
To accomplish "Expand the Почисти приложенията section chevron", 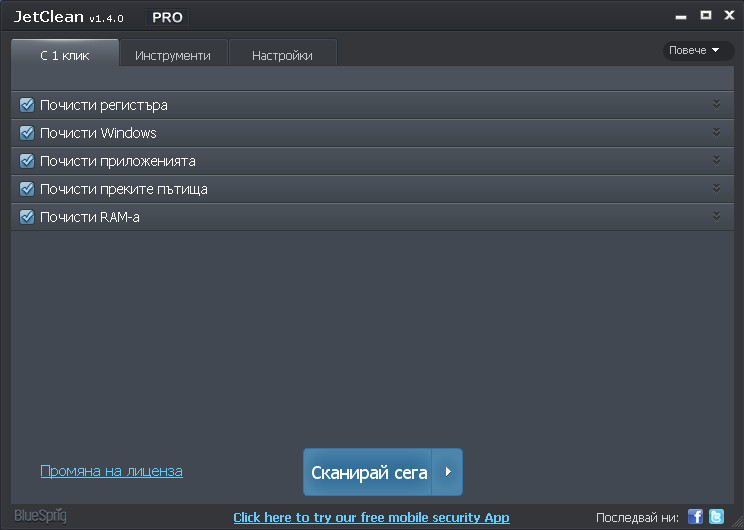I will (x=716, y=160).
